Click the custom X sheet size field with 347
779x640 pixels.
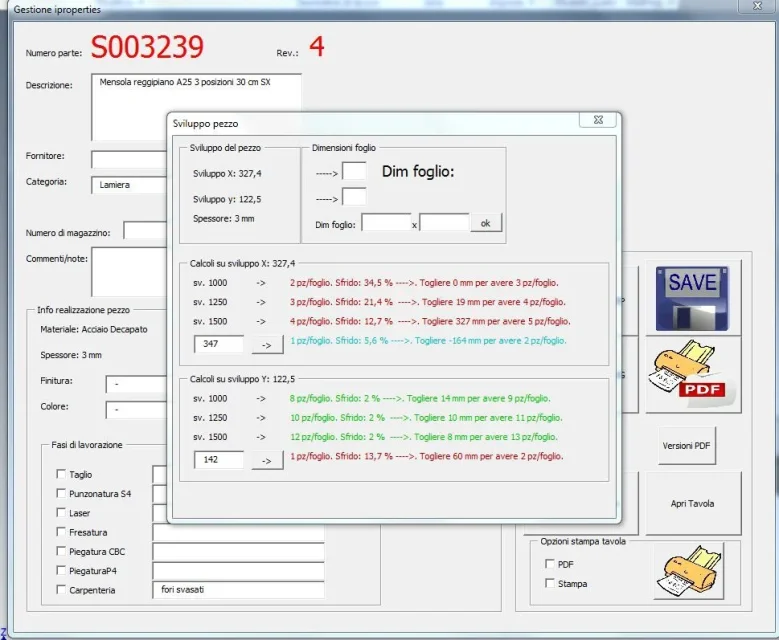pos(219,344)
